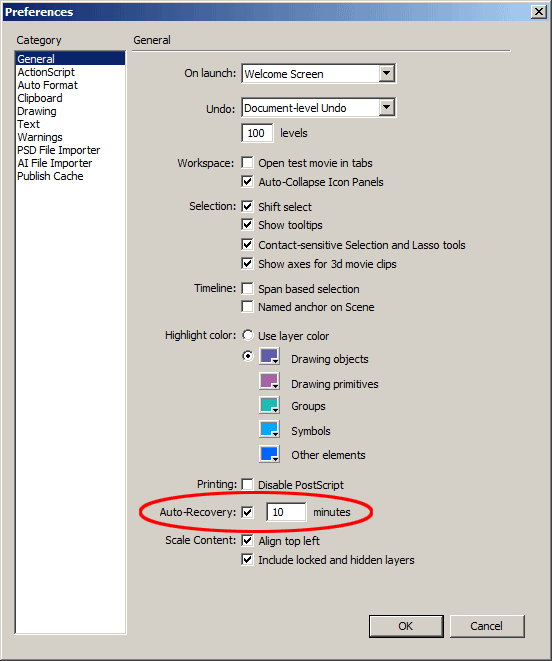Disable Show axes for 3d movie clips
This screenshot has width=552, height=661.
tap(248, 264)
